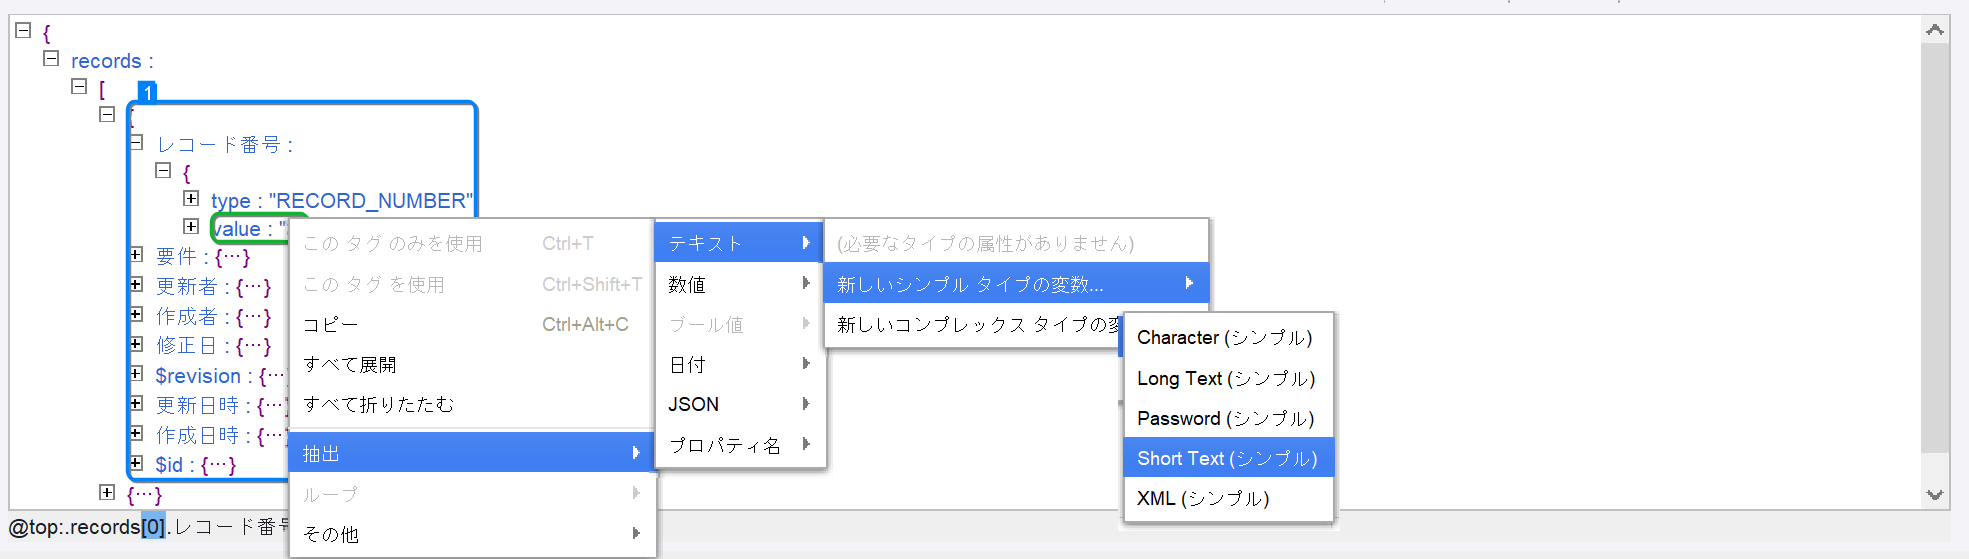Image resolution: width=1969 pixels, height=559 pixels.
Task: Expand the 要件 node
Action: click(x=137, y=254)
